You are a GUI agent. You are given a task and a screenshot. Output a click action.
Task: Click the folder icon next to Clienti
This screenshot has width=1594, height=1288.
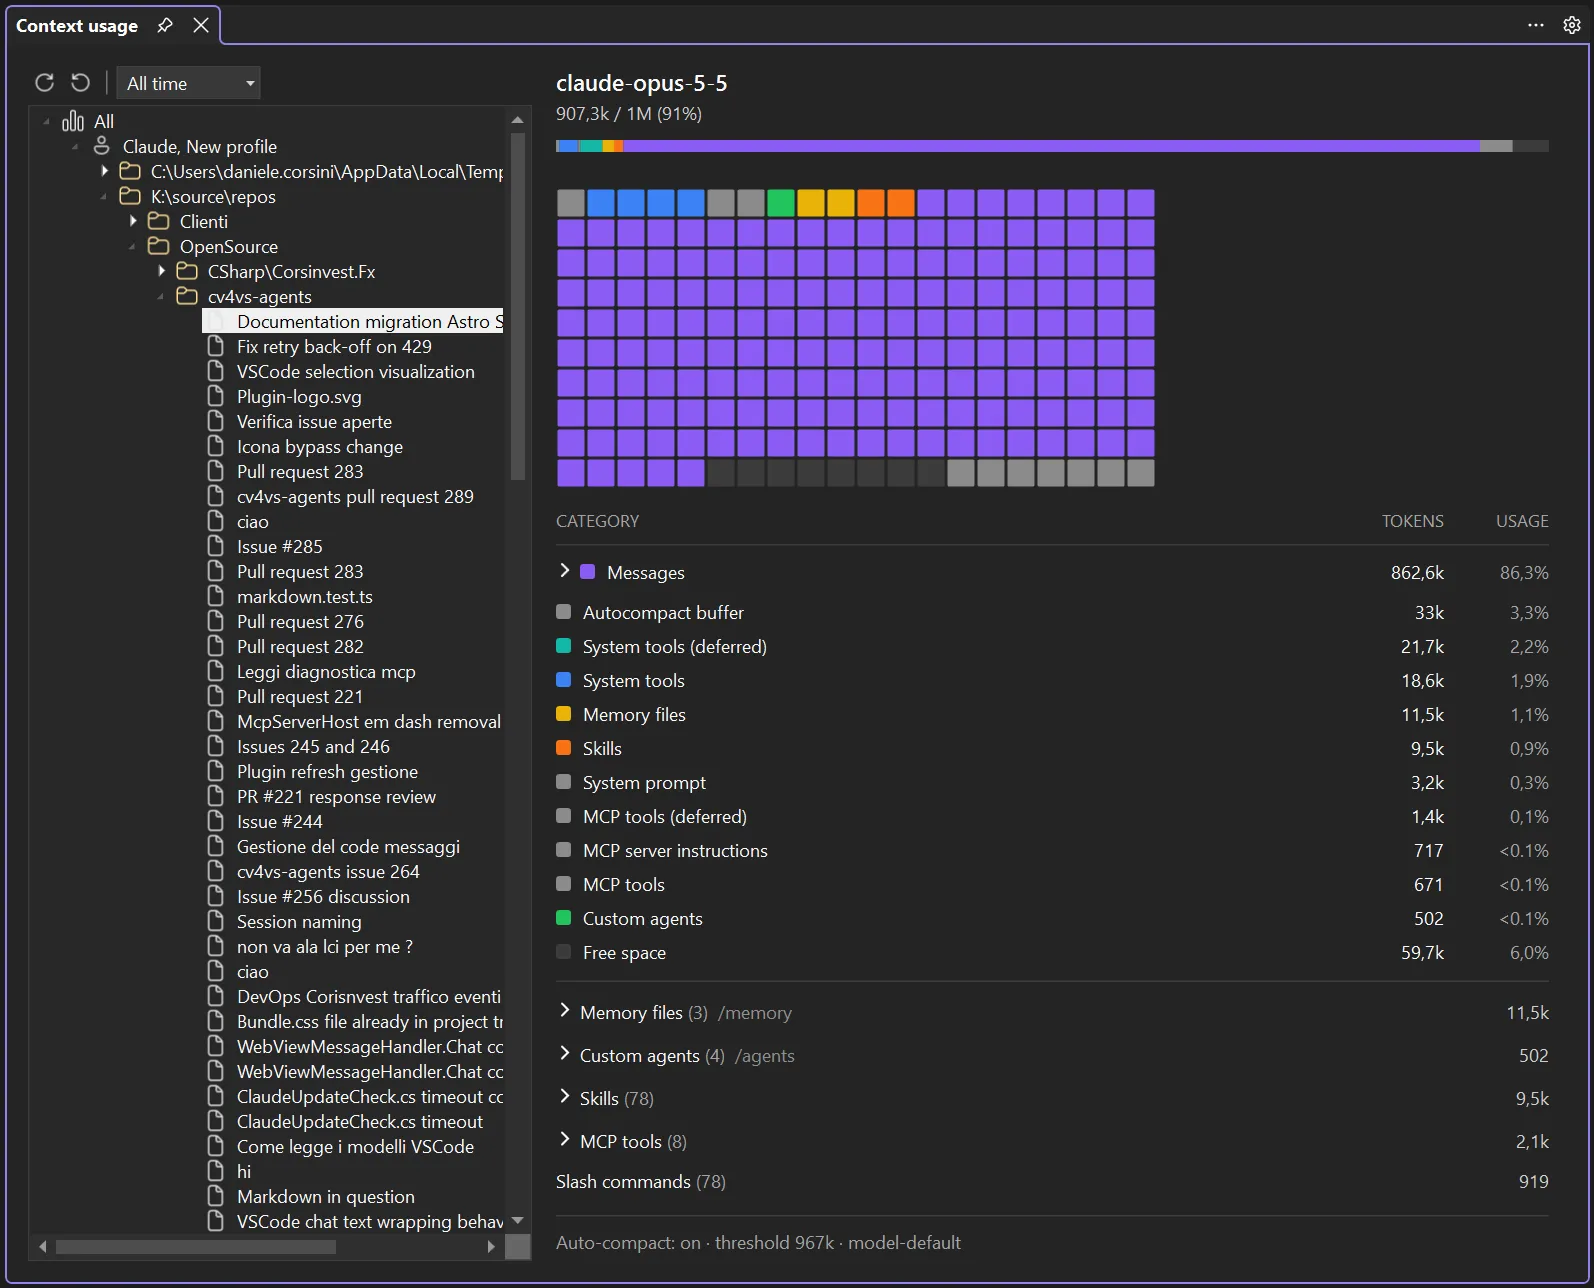(x=158, y=221)
